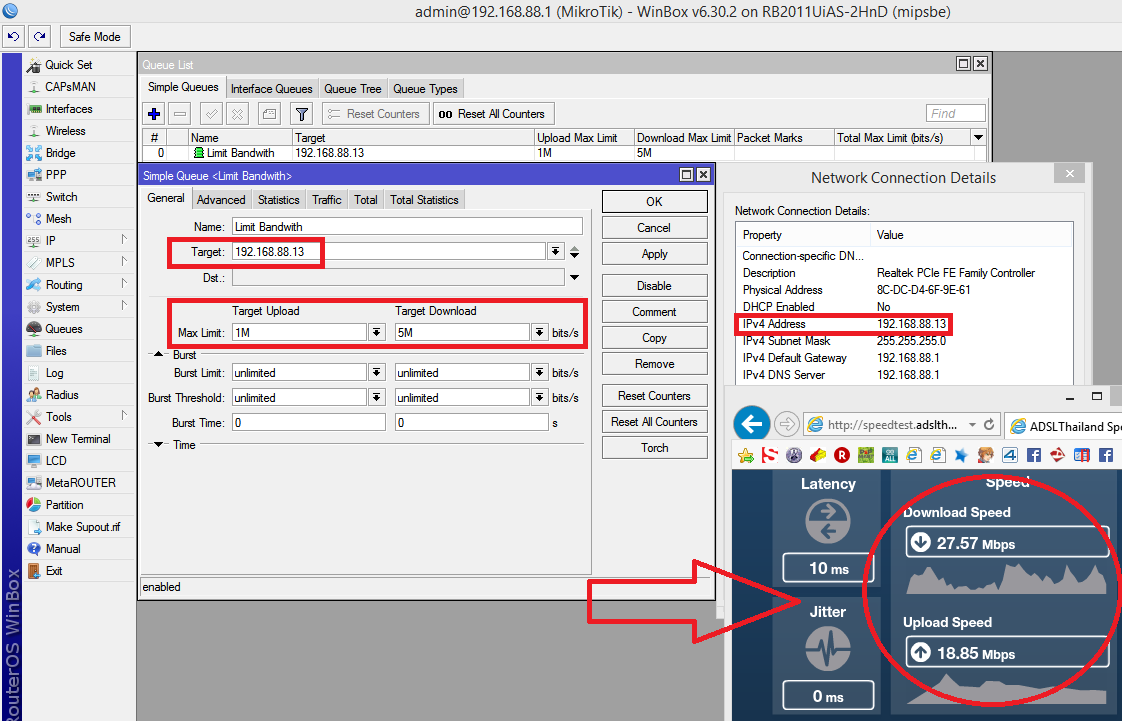
Task: Open column chooser dropdown in Queue List header
Action: pyautogui.click(x=978, y=137)
